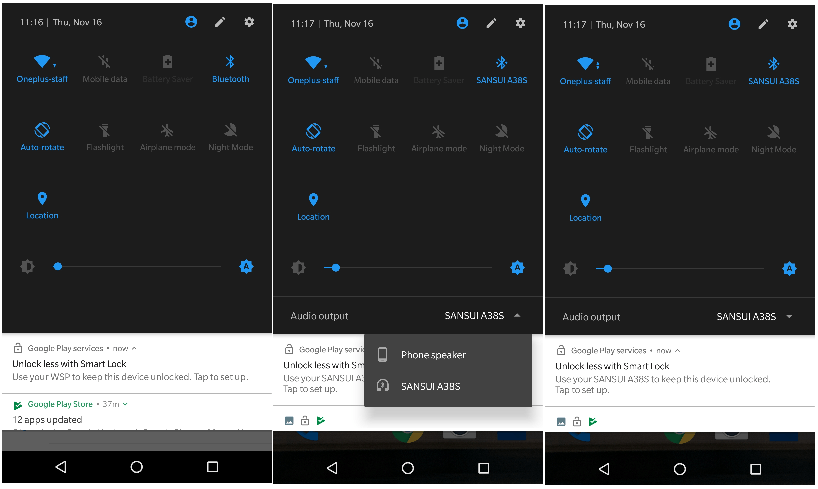This screenshot has height=489, width=818.
Task: Toggle Auto-rotate tile in the 11:16 screen
Action: click(42, 137)
